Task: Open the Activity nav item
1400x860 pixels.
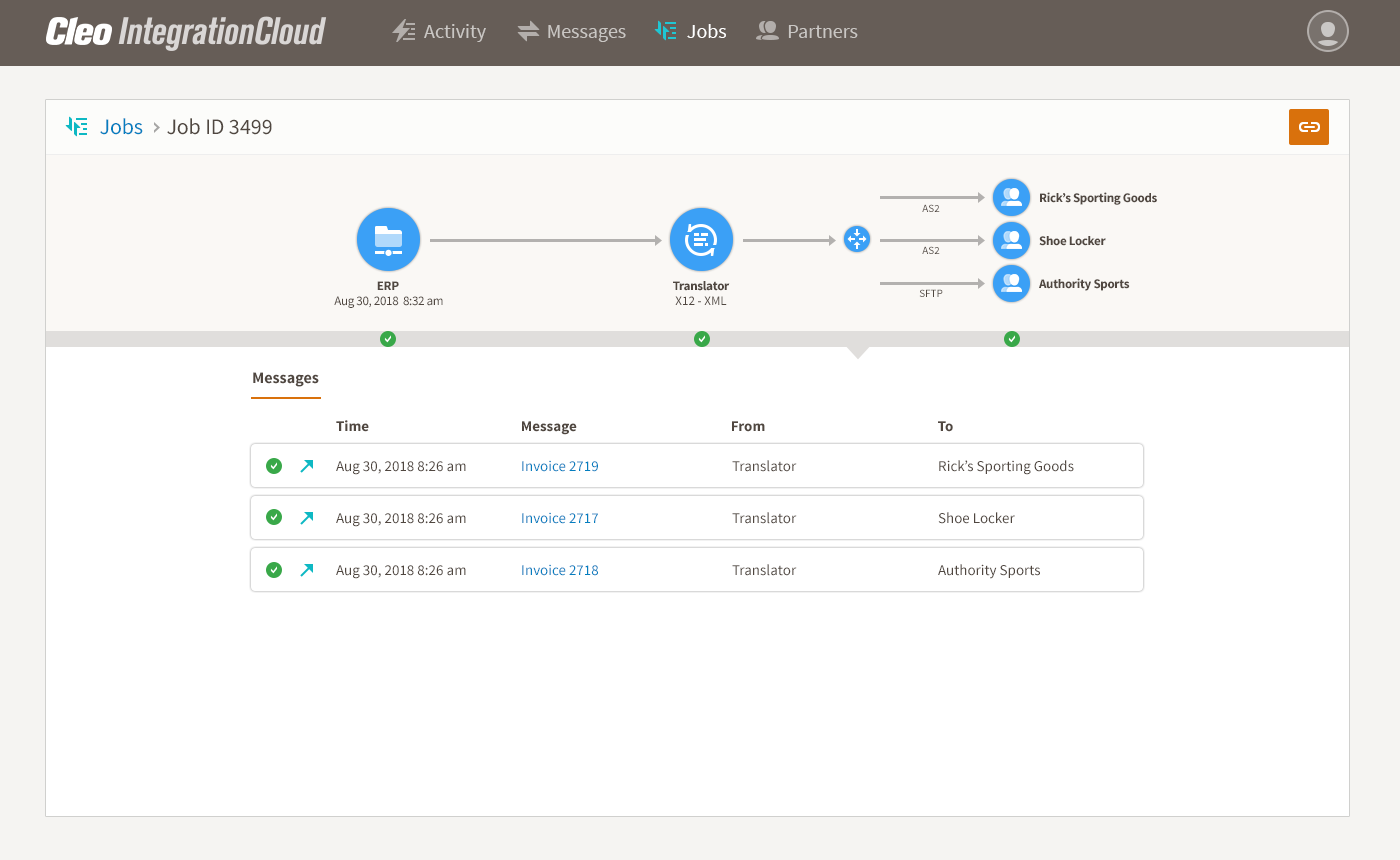Action: pyautogui.click(x=439, y=32)
